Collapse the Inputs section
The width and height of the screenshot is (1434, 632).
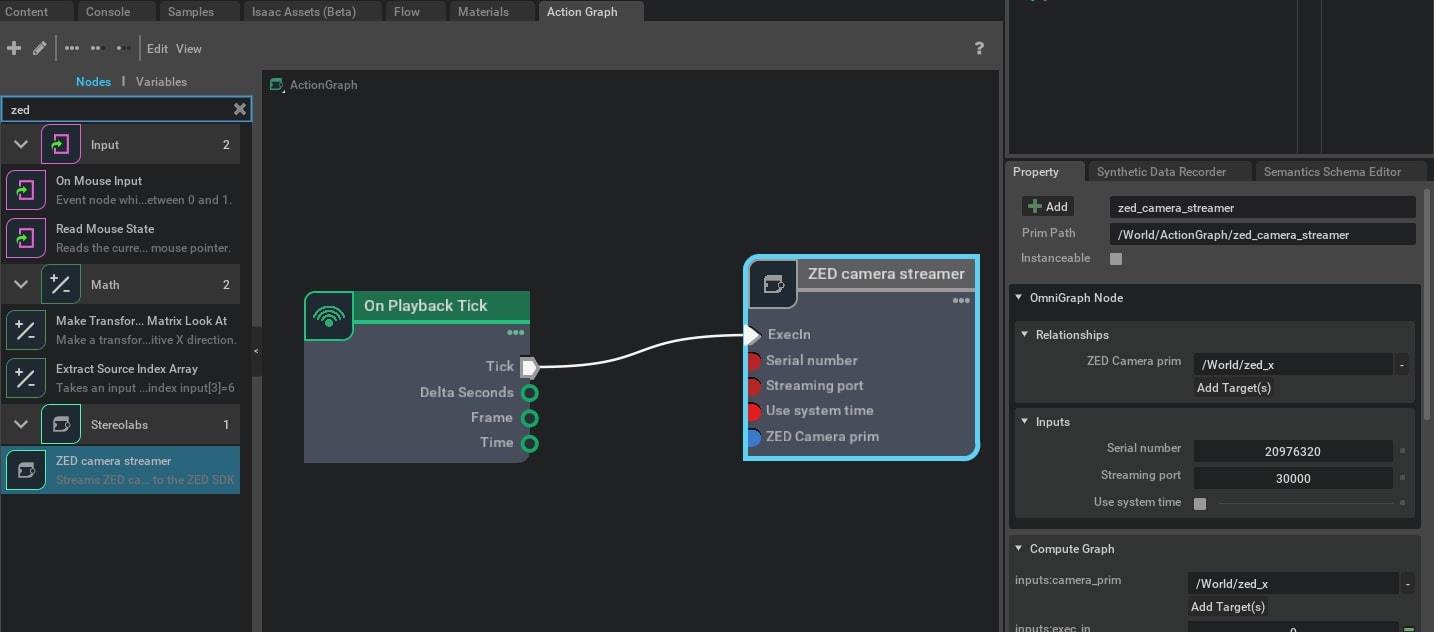[x=1025, y=421]
